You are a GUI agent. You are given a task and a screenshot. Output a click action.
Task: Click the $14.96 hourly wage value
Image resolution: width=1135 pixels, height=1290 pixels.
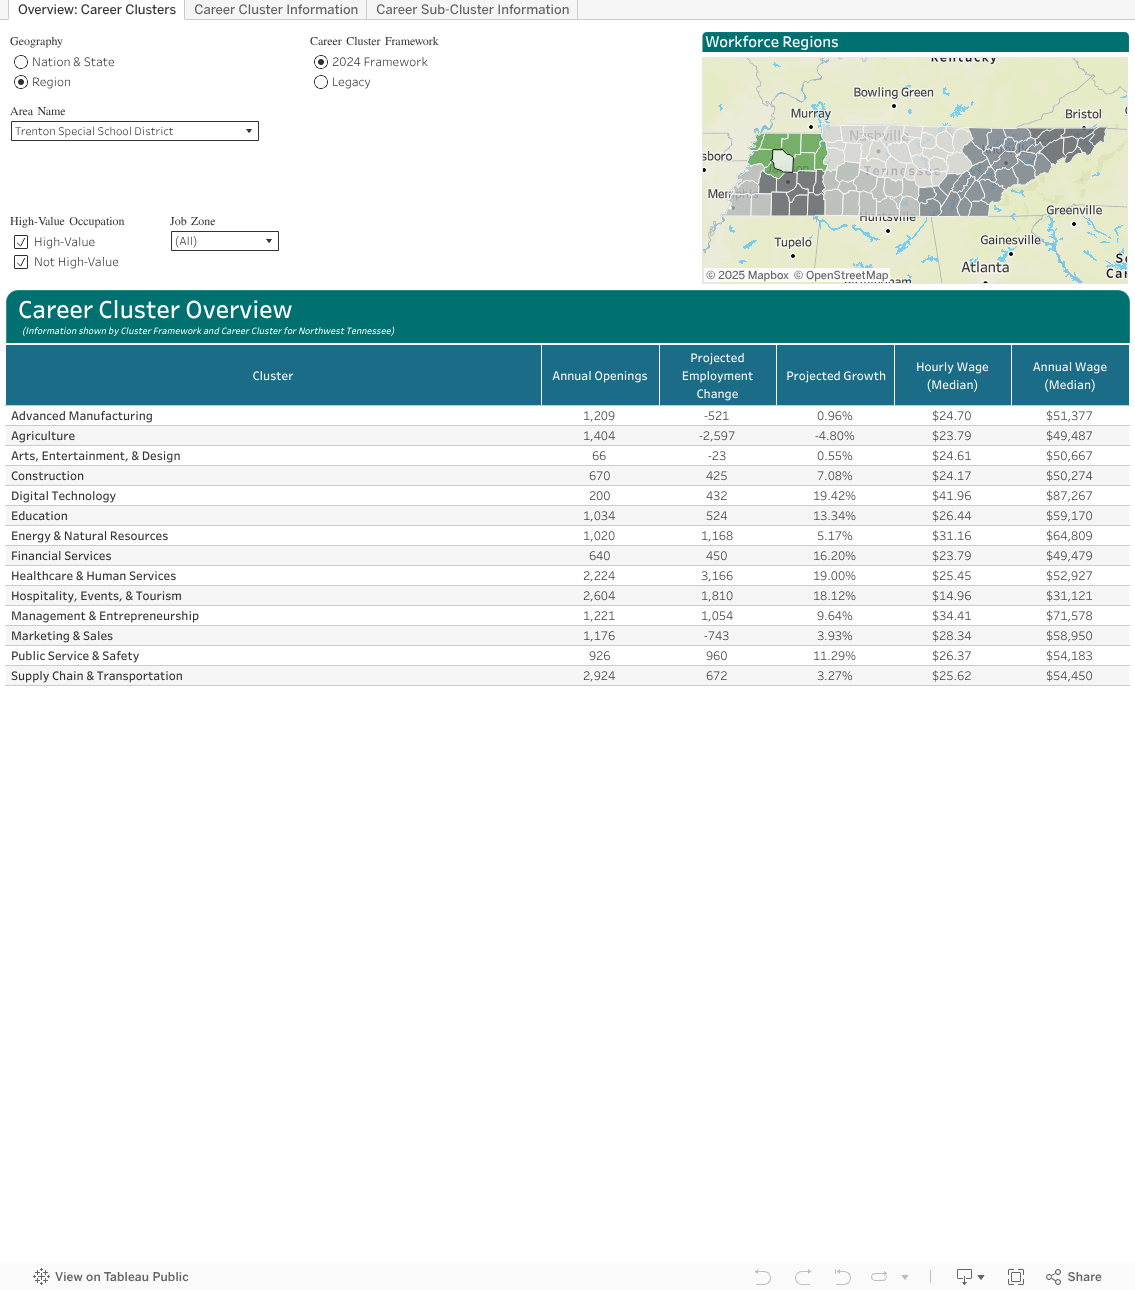pos(952,596)
